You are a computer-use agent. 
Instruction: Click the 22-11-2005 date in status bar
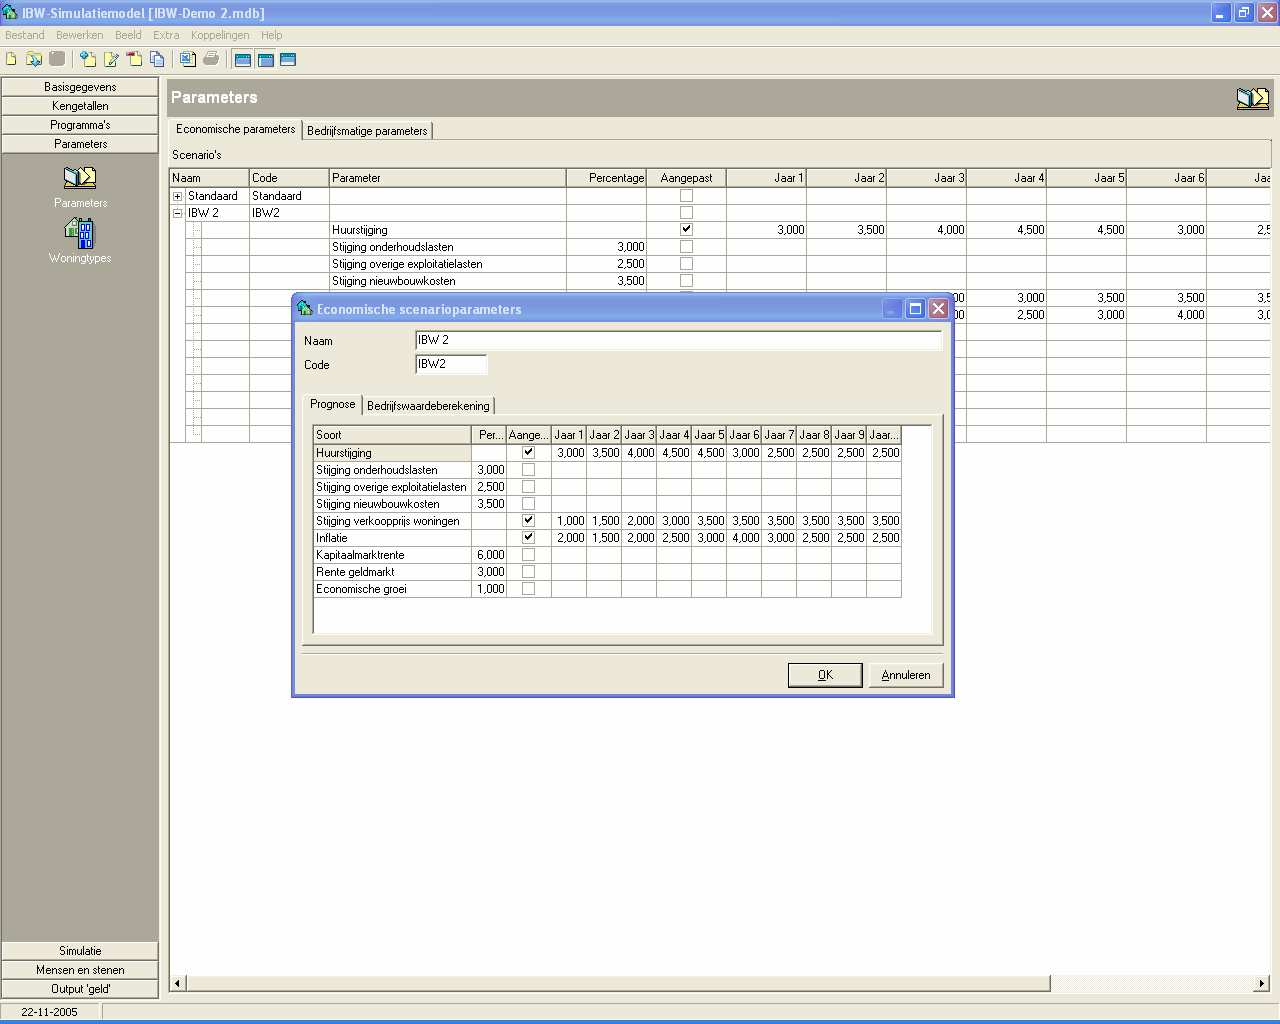49,1012
